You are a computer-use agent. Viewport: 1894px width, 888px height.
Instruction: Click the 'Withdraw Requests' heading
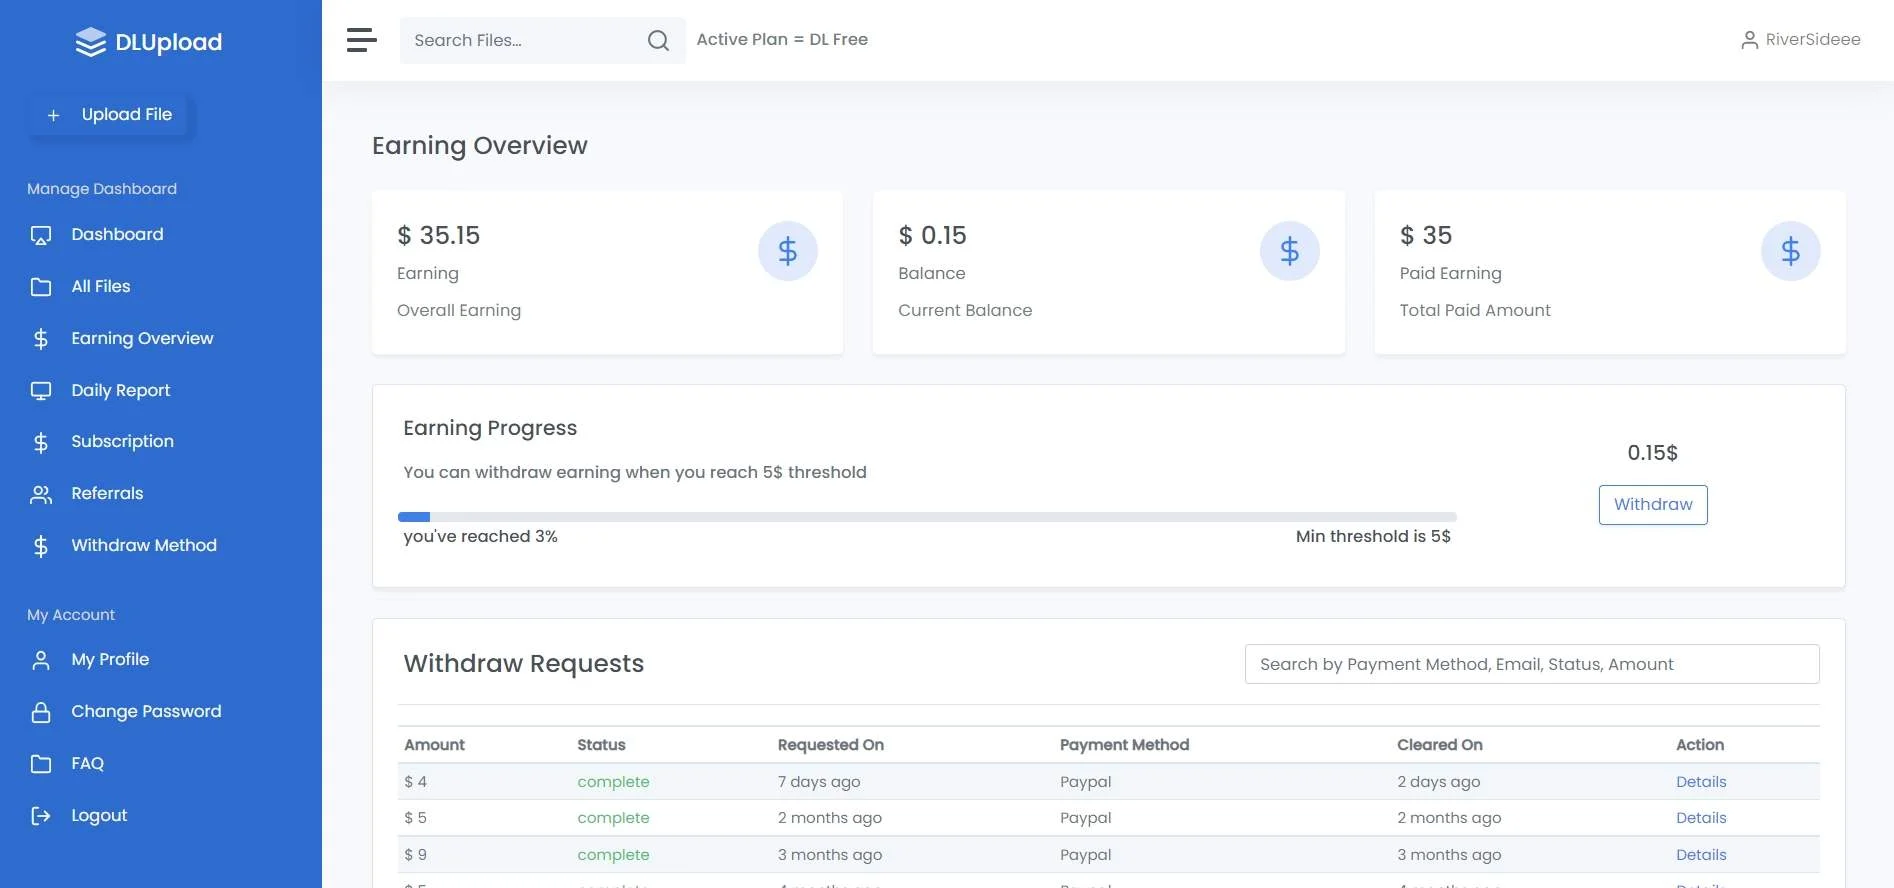524,664
